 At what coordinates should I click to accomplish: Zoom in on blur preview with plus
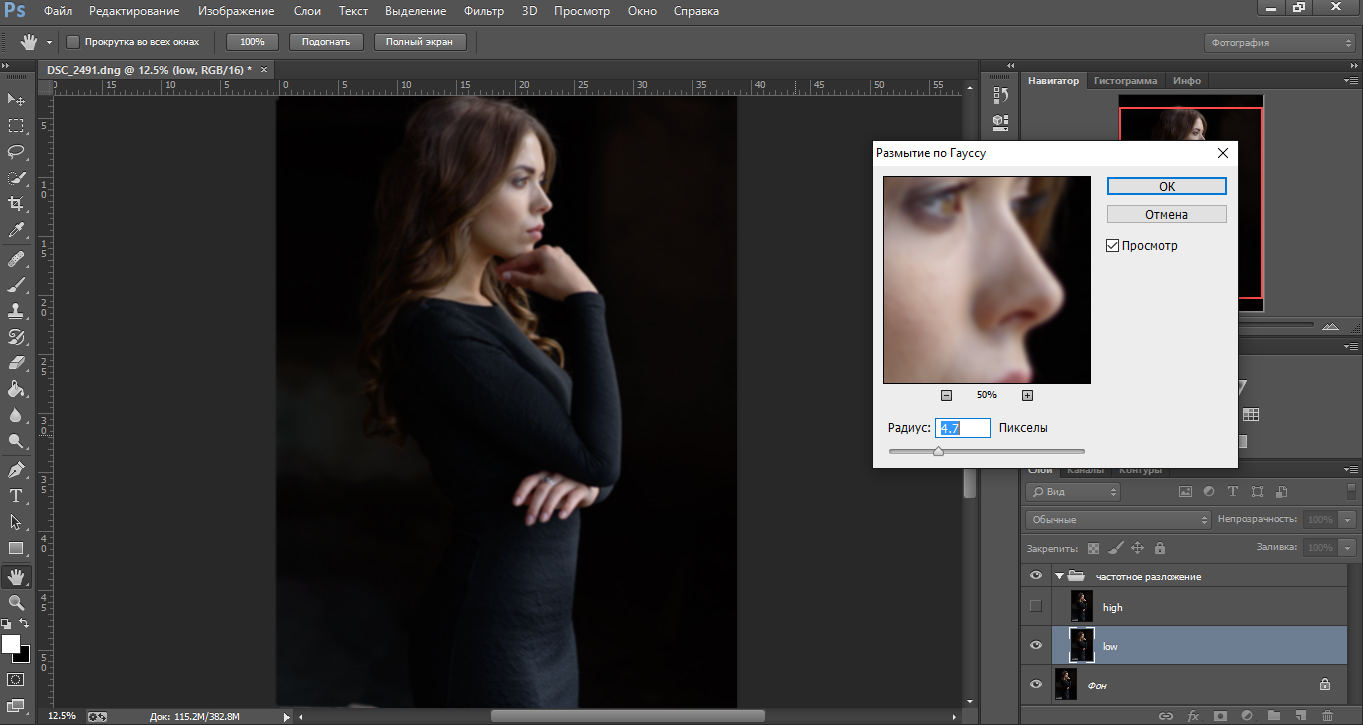[1027, 395]
